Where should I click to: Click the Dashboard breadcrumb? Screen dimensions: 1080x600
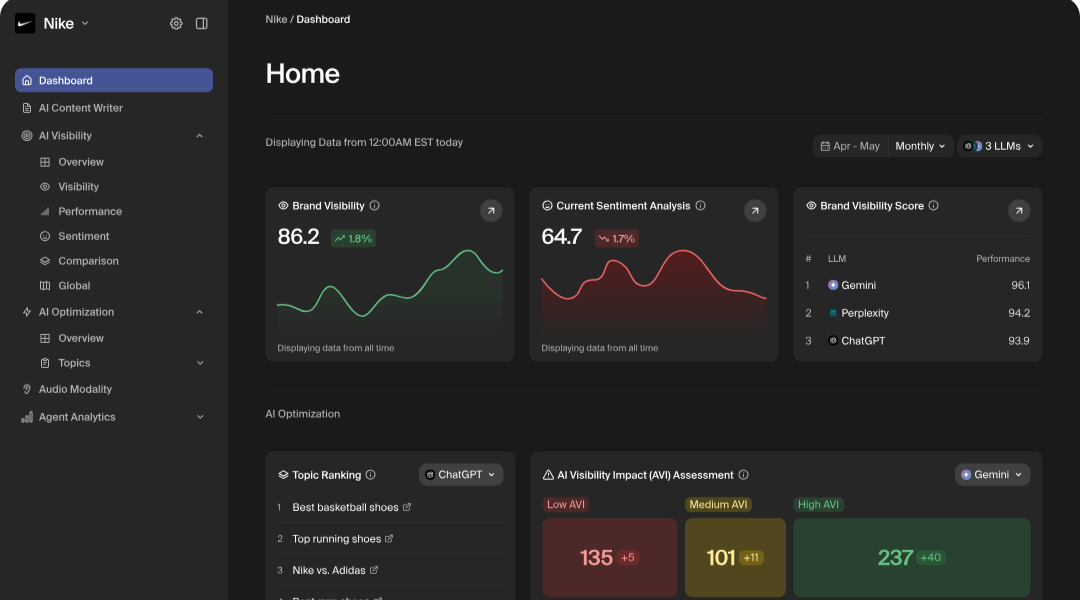(x=323, y=19)
